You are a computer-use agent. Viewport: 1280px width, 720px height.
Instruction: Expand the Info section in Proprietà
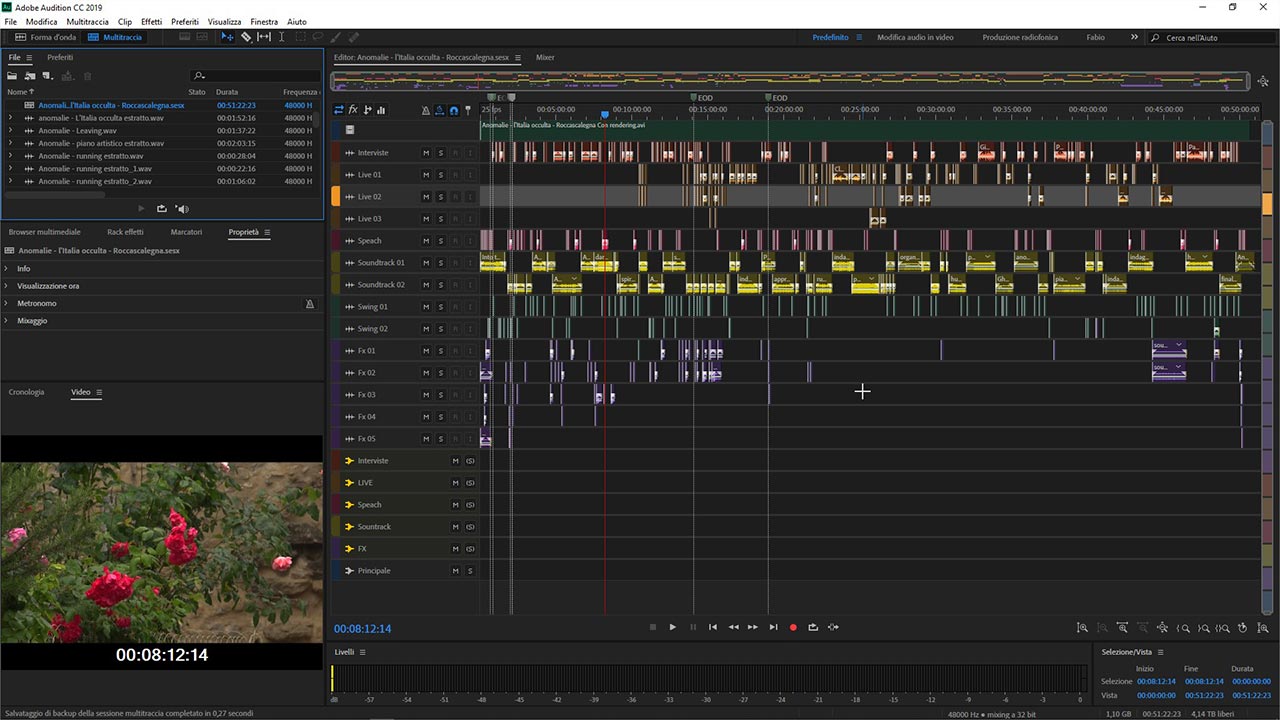pyautogui.click(x=7, y=269)
